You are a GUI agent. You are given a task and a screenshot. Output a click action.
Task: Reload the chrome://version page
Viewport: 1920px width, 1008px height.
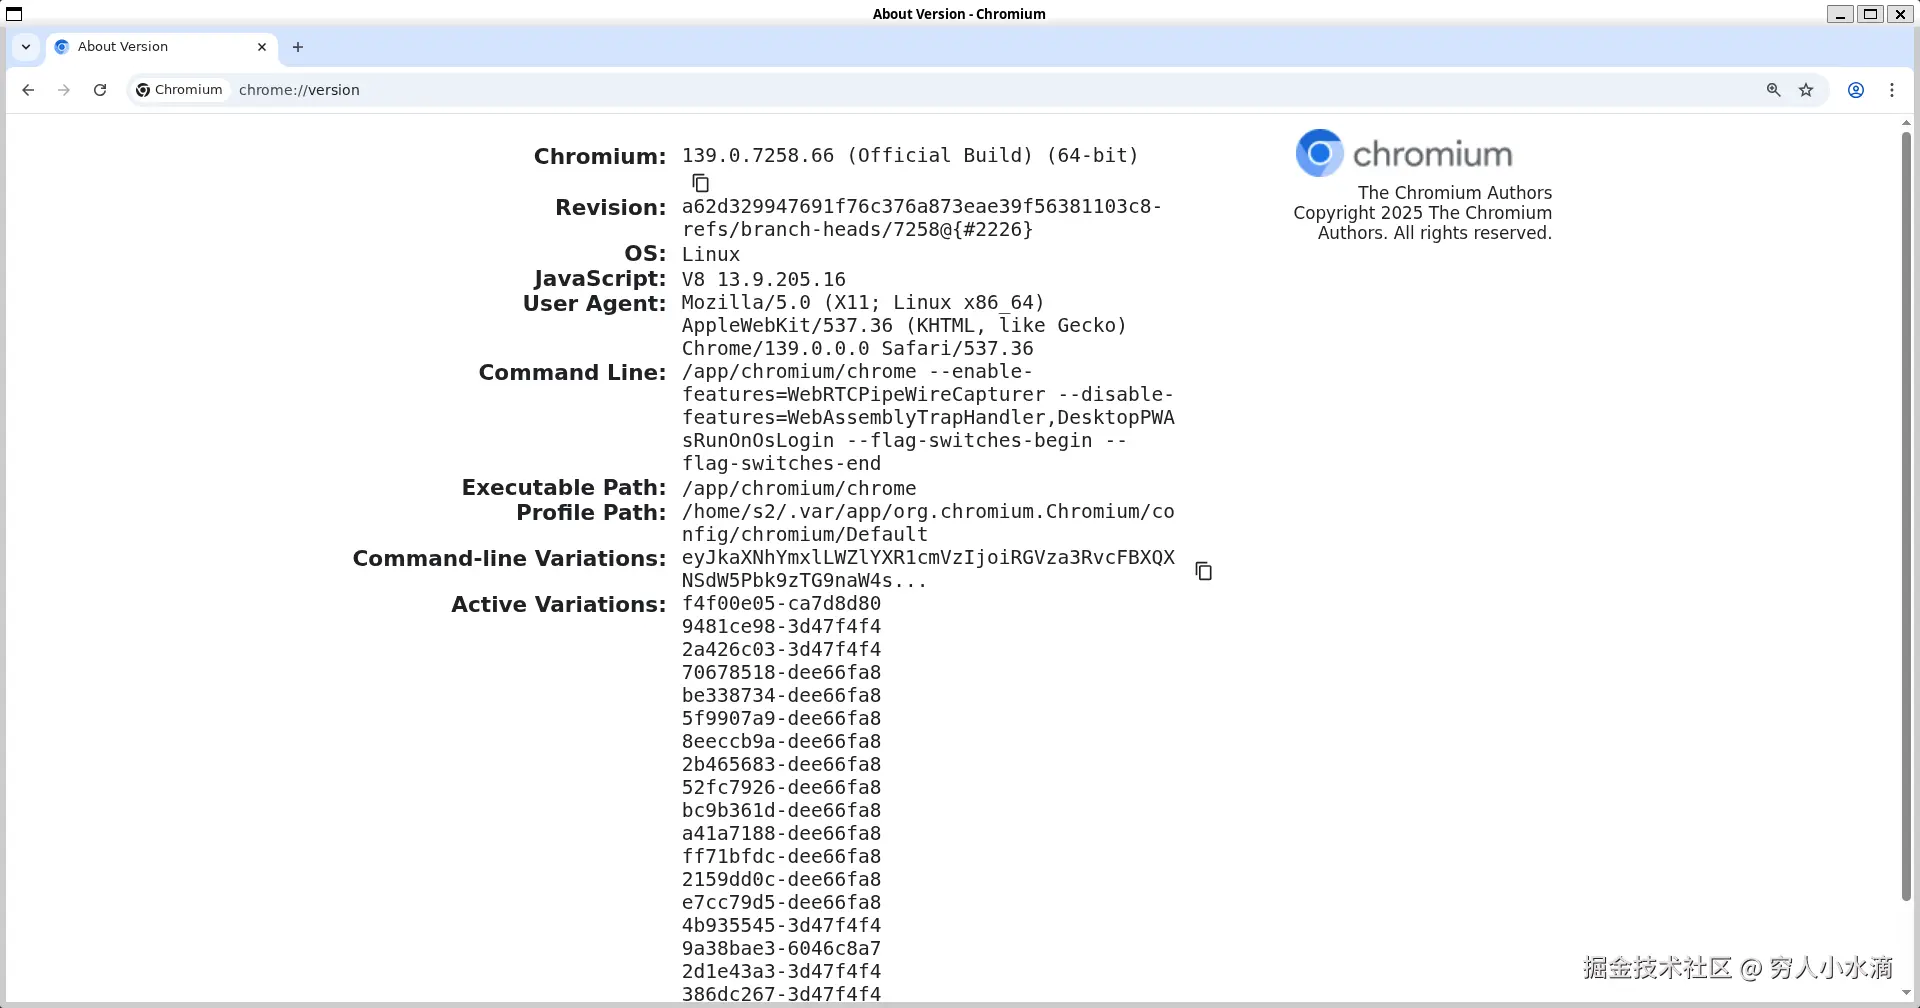[x=100, y=90]
